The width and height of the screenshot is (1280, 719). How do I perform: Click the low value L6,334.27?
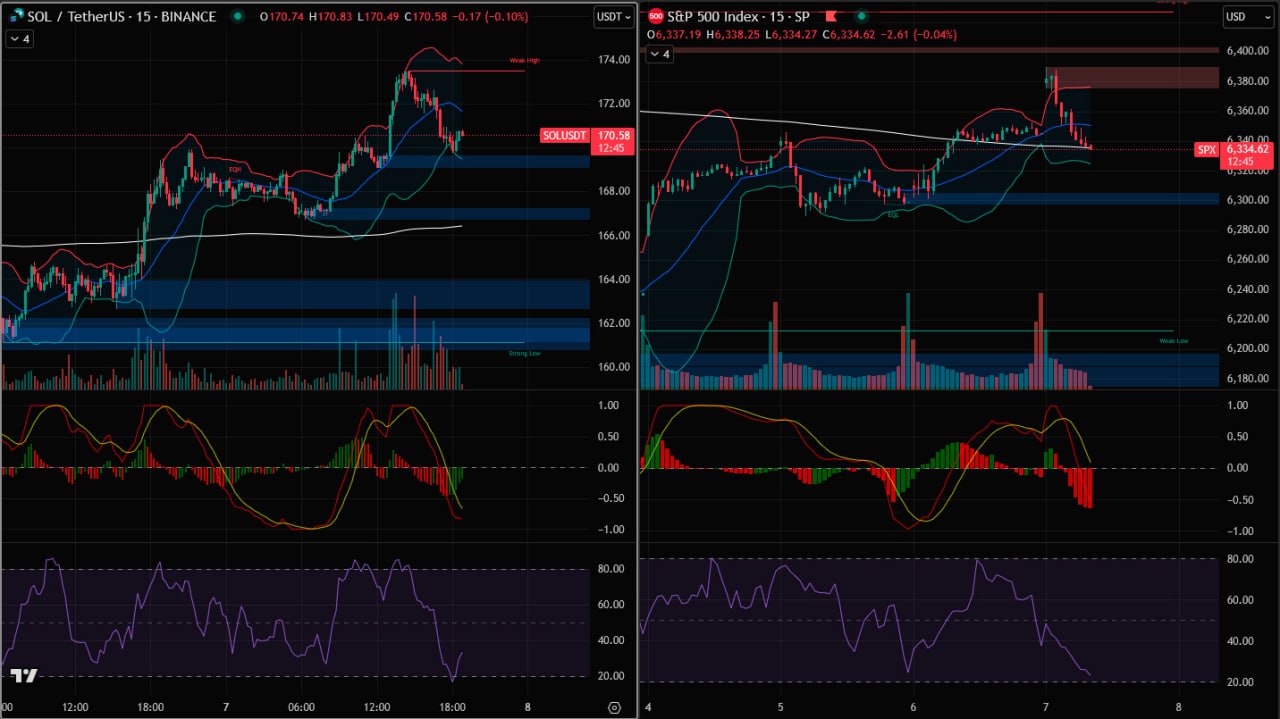[791, 34]
